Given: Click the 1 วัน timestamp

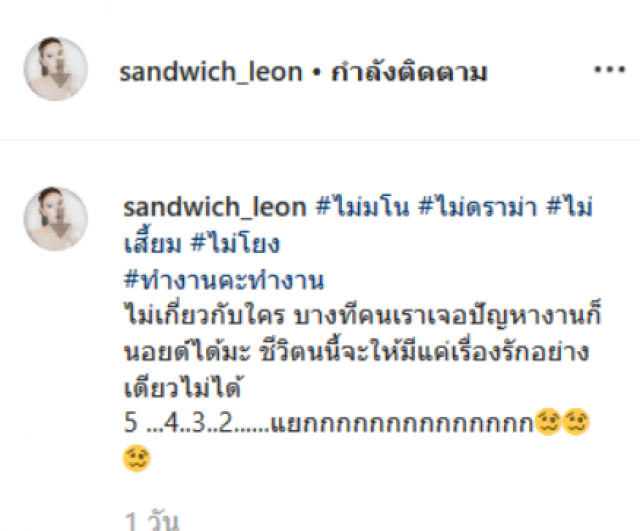Looking at the screenshot, I should click(151, 520).
